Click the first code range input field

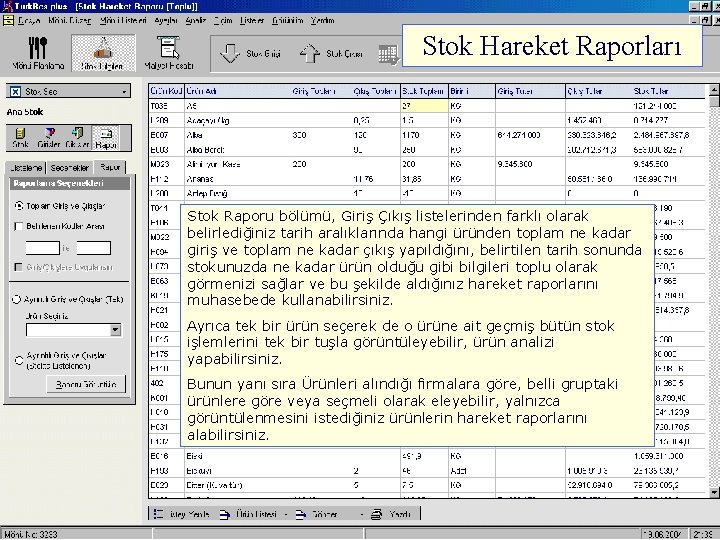(43, 248)
